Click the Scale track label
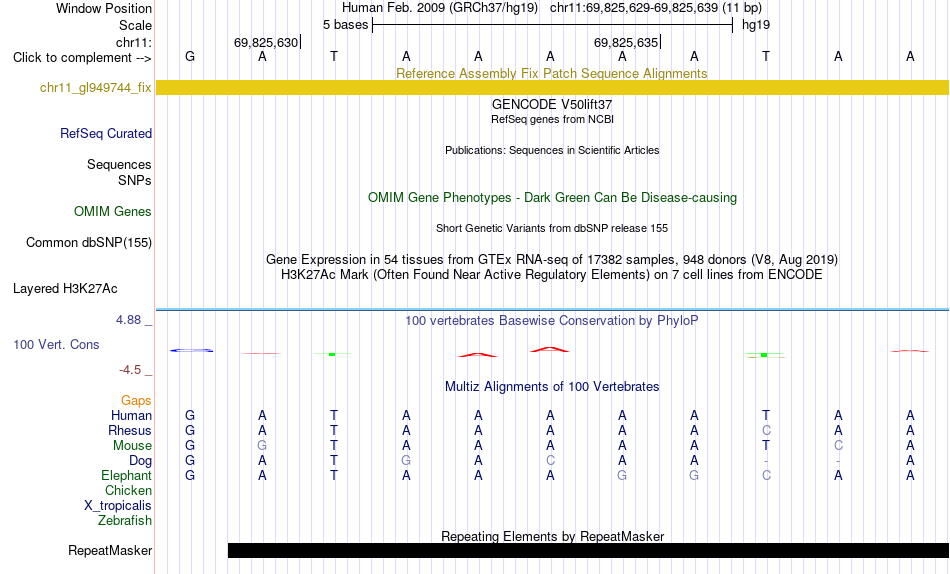950x574 pixels. point(135,25)
